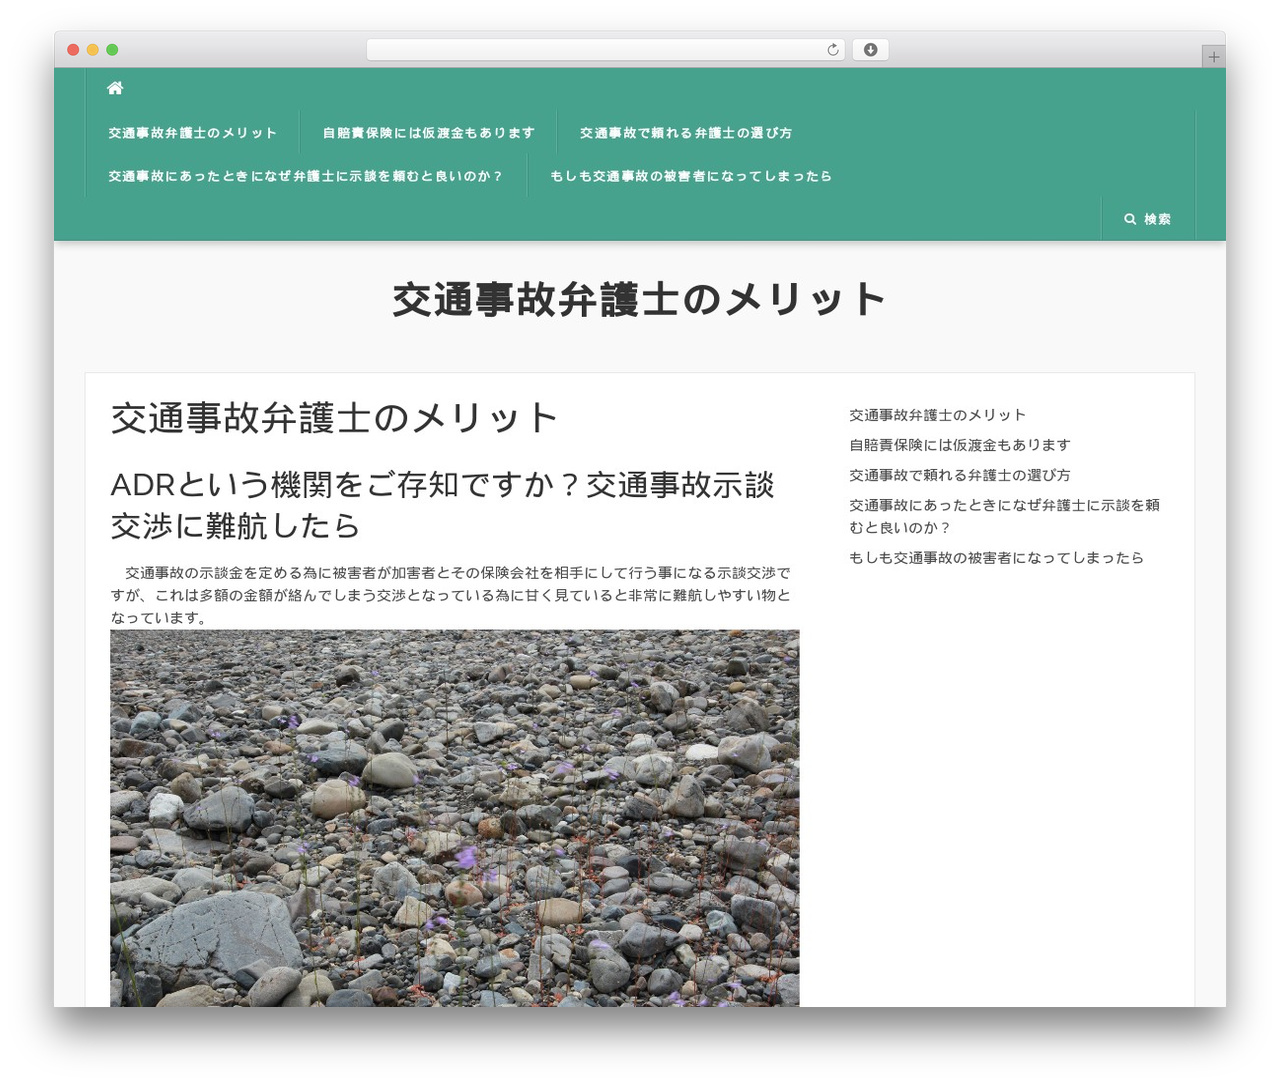Open nav menu item 自賠責保険には仮渡金もあります
Screen dimensions: 1280x1084
(429, 132)
